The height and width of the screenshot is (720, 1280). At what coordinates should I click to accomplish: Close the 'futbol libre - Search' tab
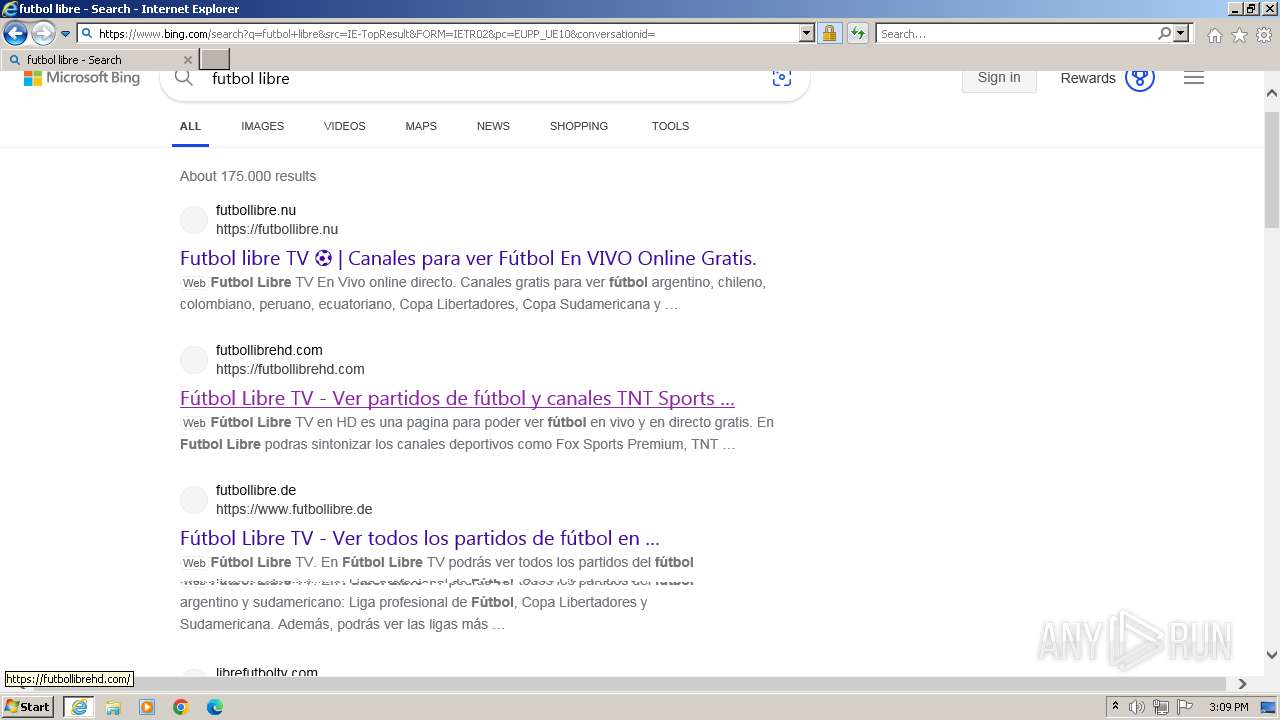tap(187, 60)
